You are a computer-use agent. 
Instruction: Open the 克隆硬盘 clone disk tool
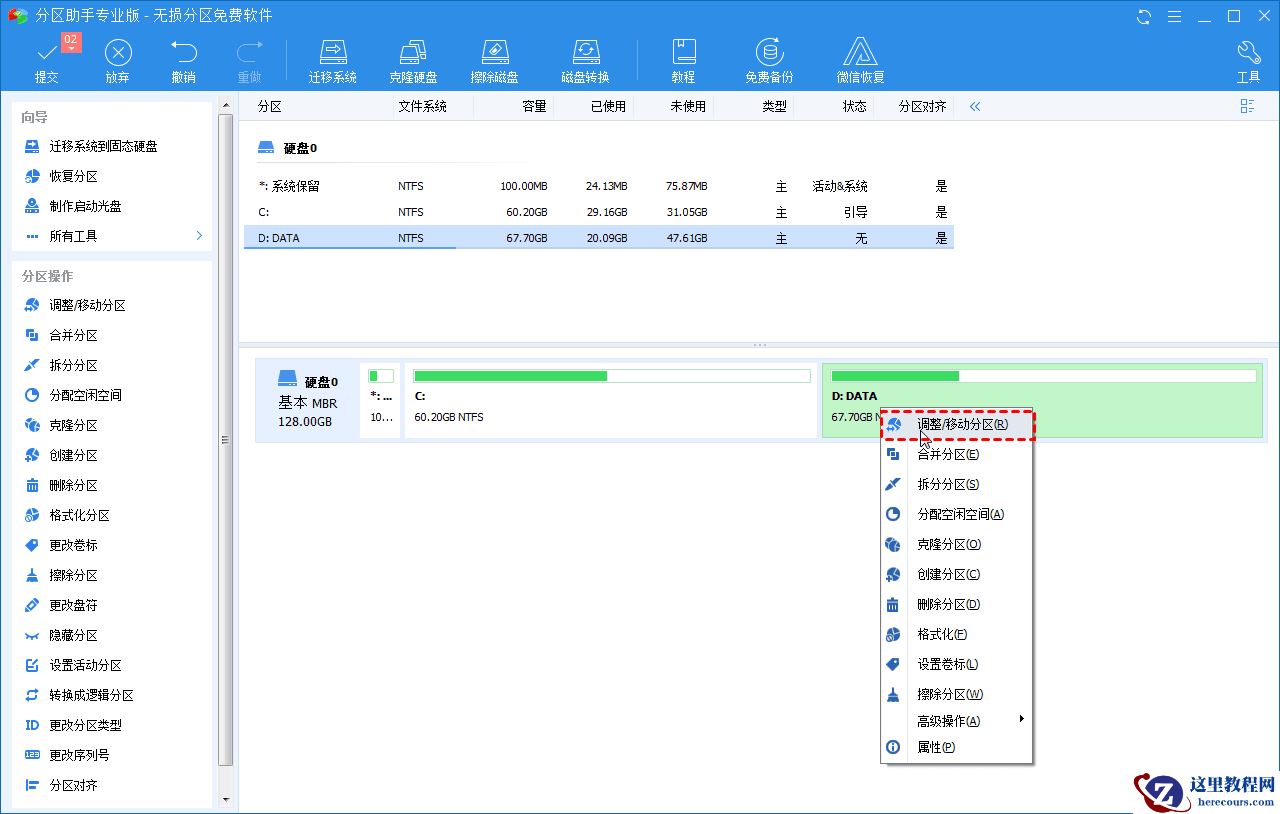(x=413, y=58)
